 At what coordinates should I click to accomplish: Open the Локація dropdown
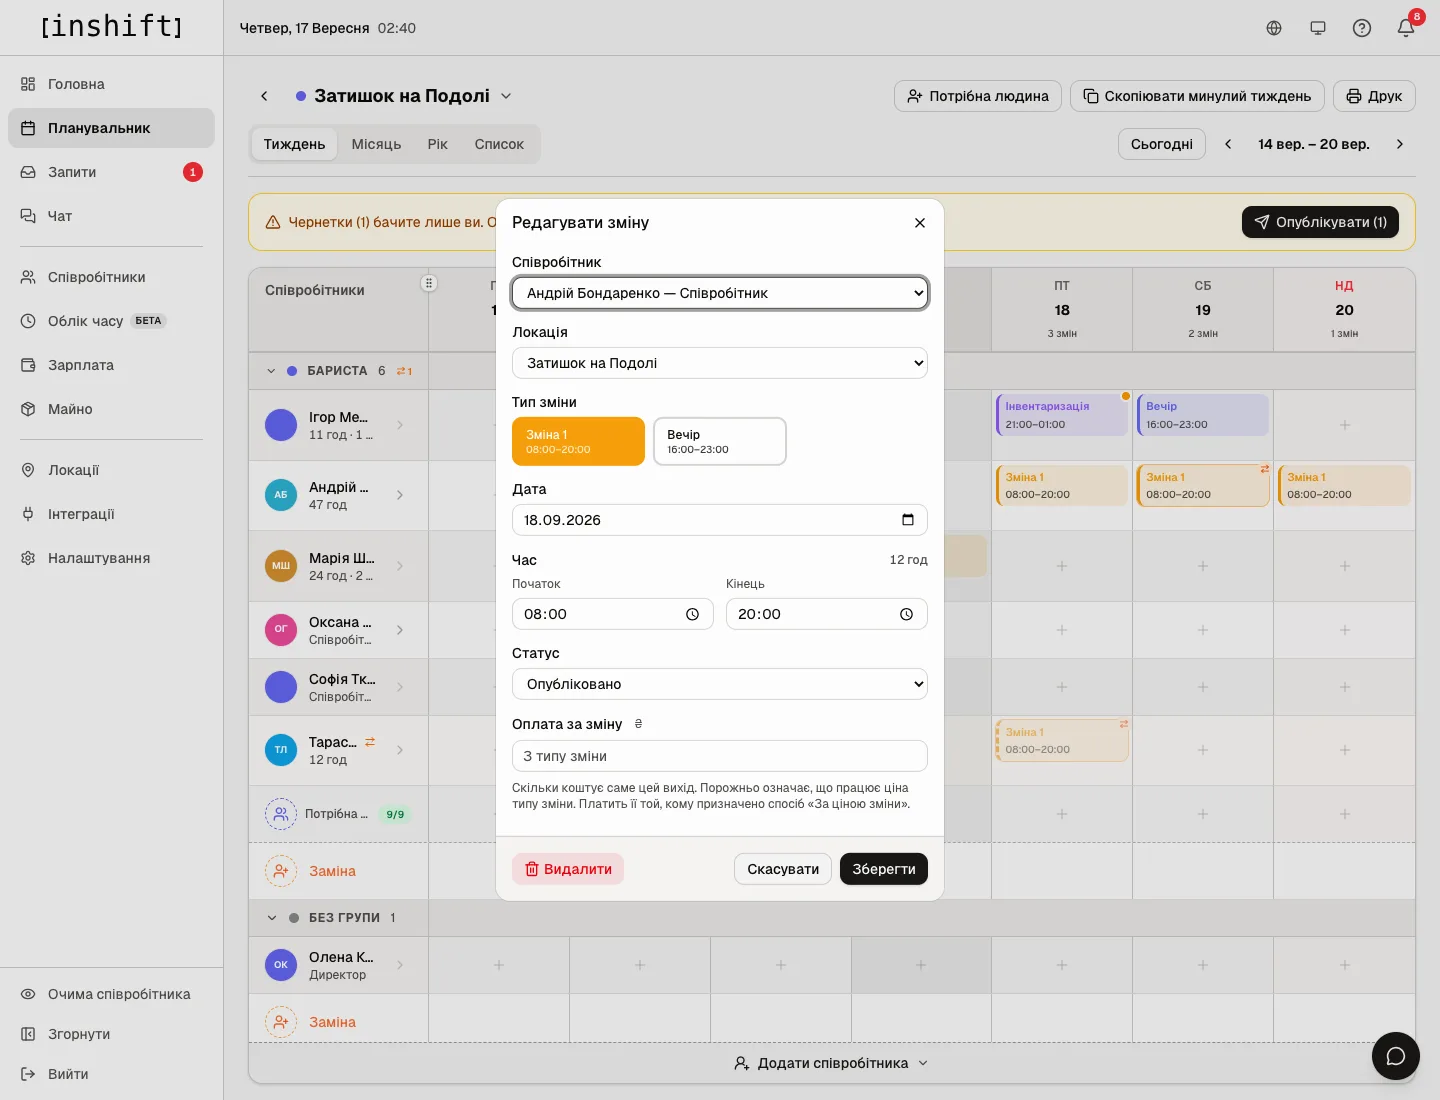tap(720, 363)
